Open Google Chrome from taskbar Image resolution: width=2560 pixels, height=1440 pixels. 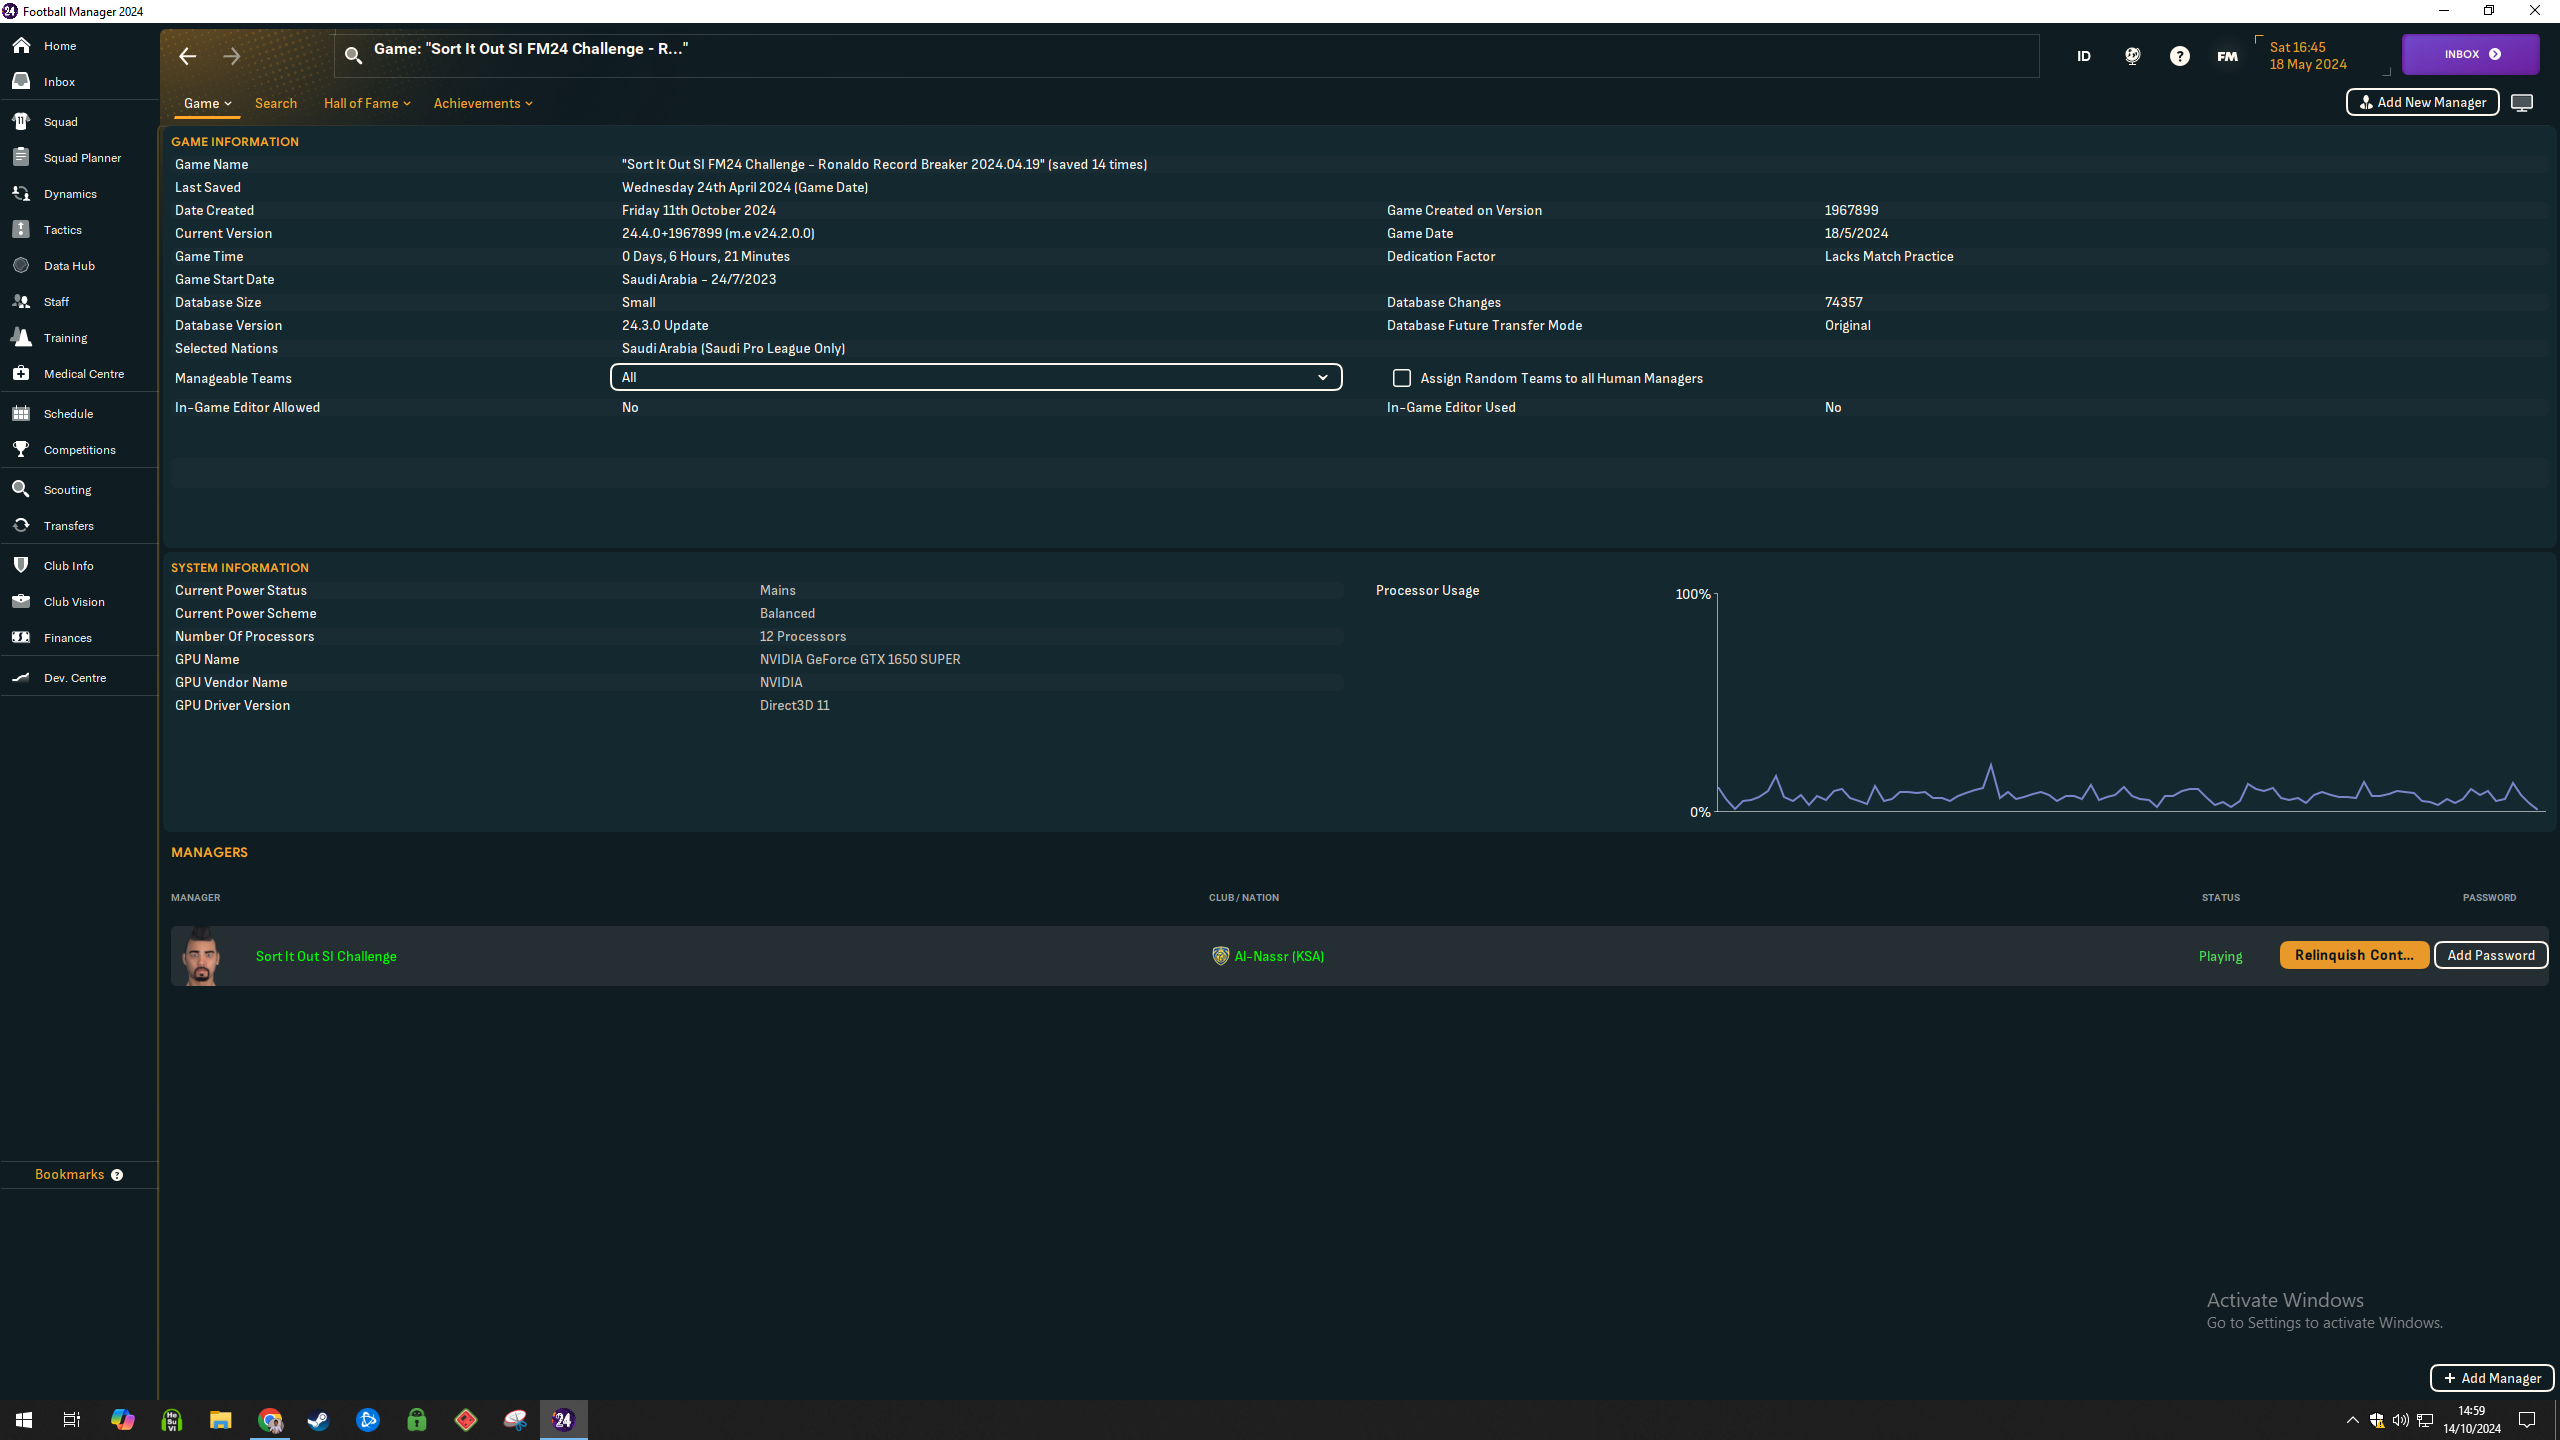coord(270,1420)
